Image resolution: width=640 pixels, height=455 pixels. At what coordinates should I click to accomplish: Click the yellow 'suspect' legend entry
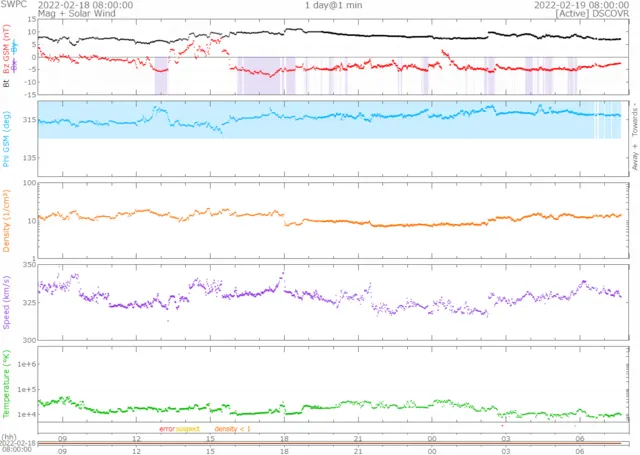(x=187, y=429)
